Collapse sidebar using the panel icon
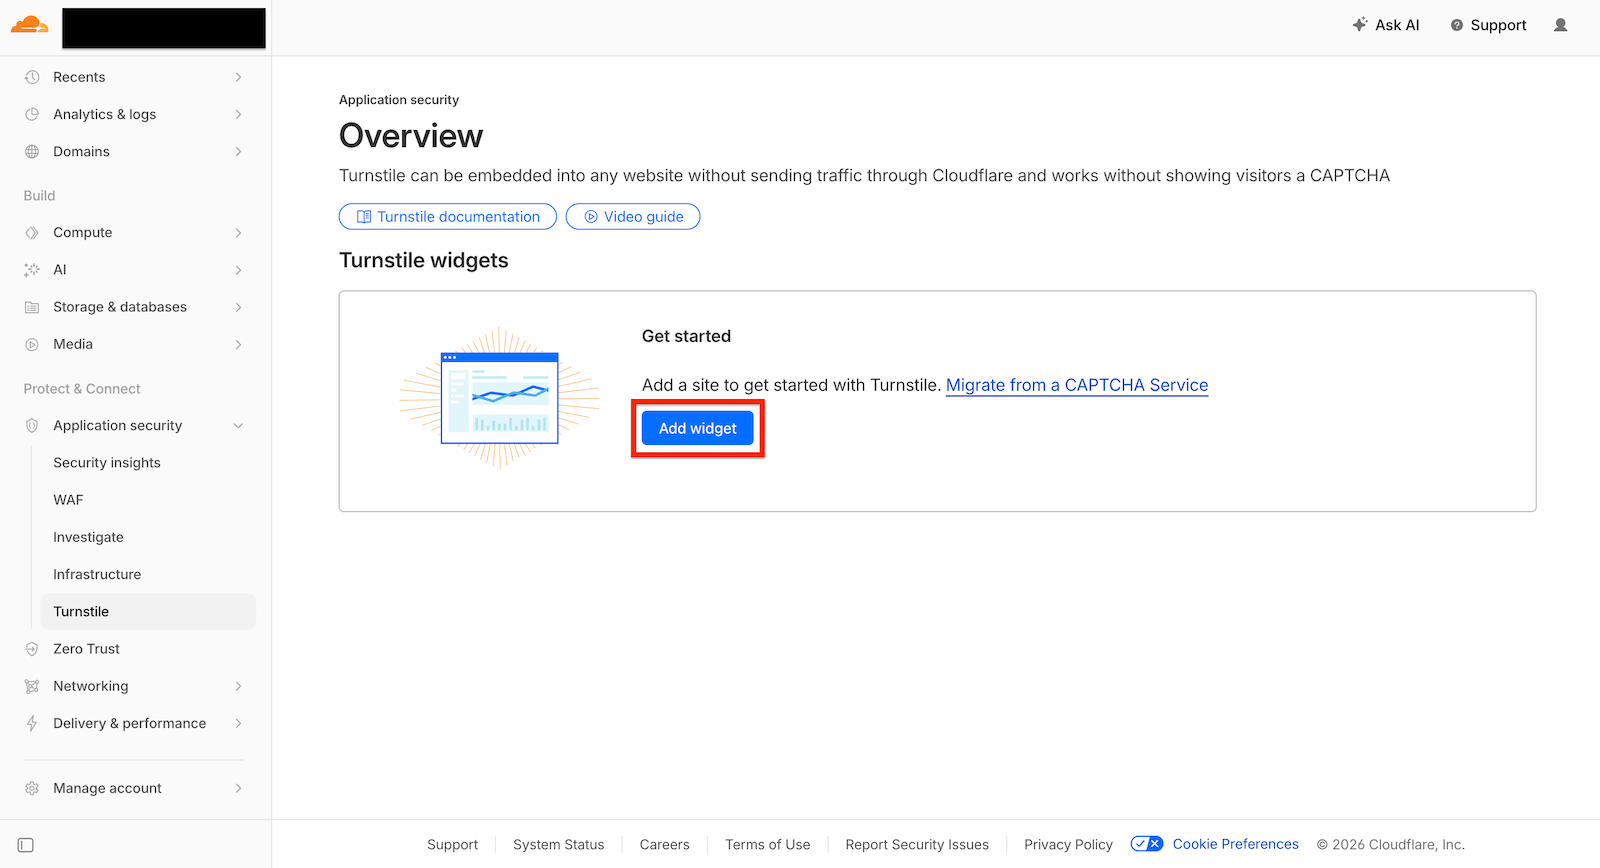Image resolution: width=1600 pixels, height=868 pixels. point(26,845)
